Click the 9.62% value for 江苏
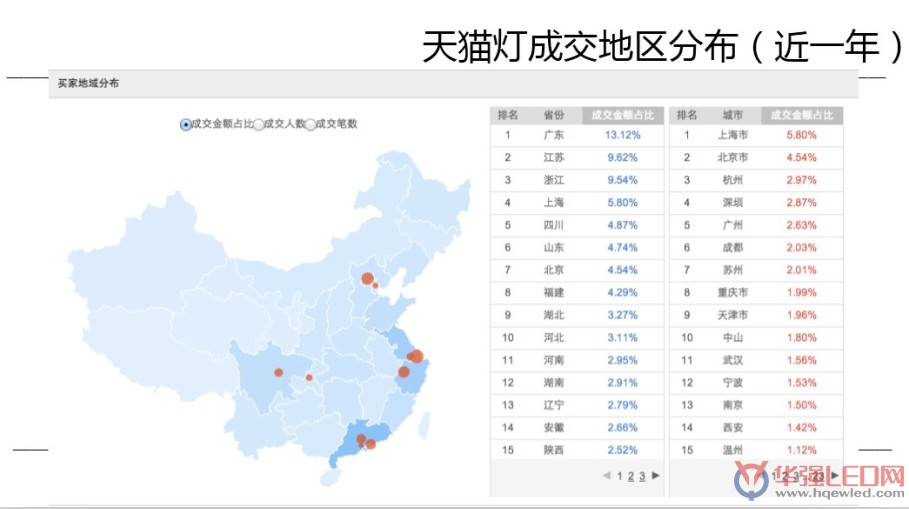Screen dimensions: 909x509 pyautogui.click(x=623, y=158)
